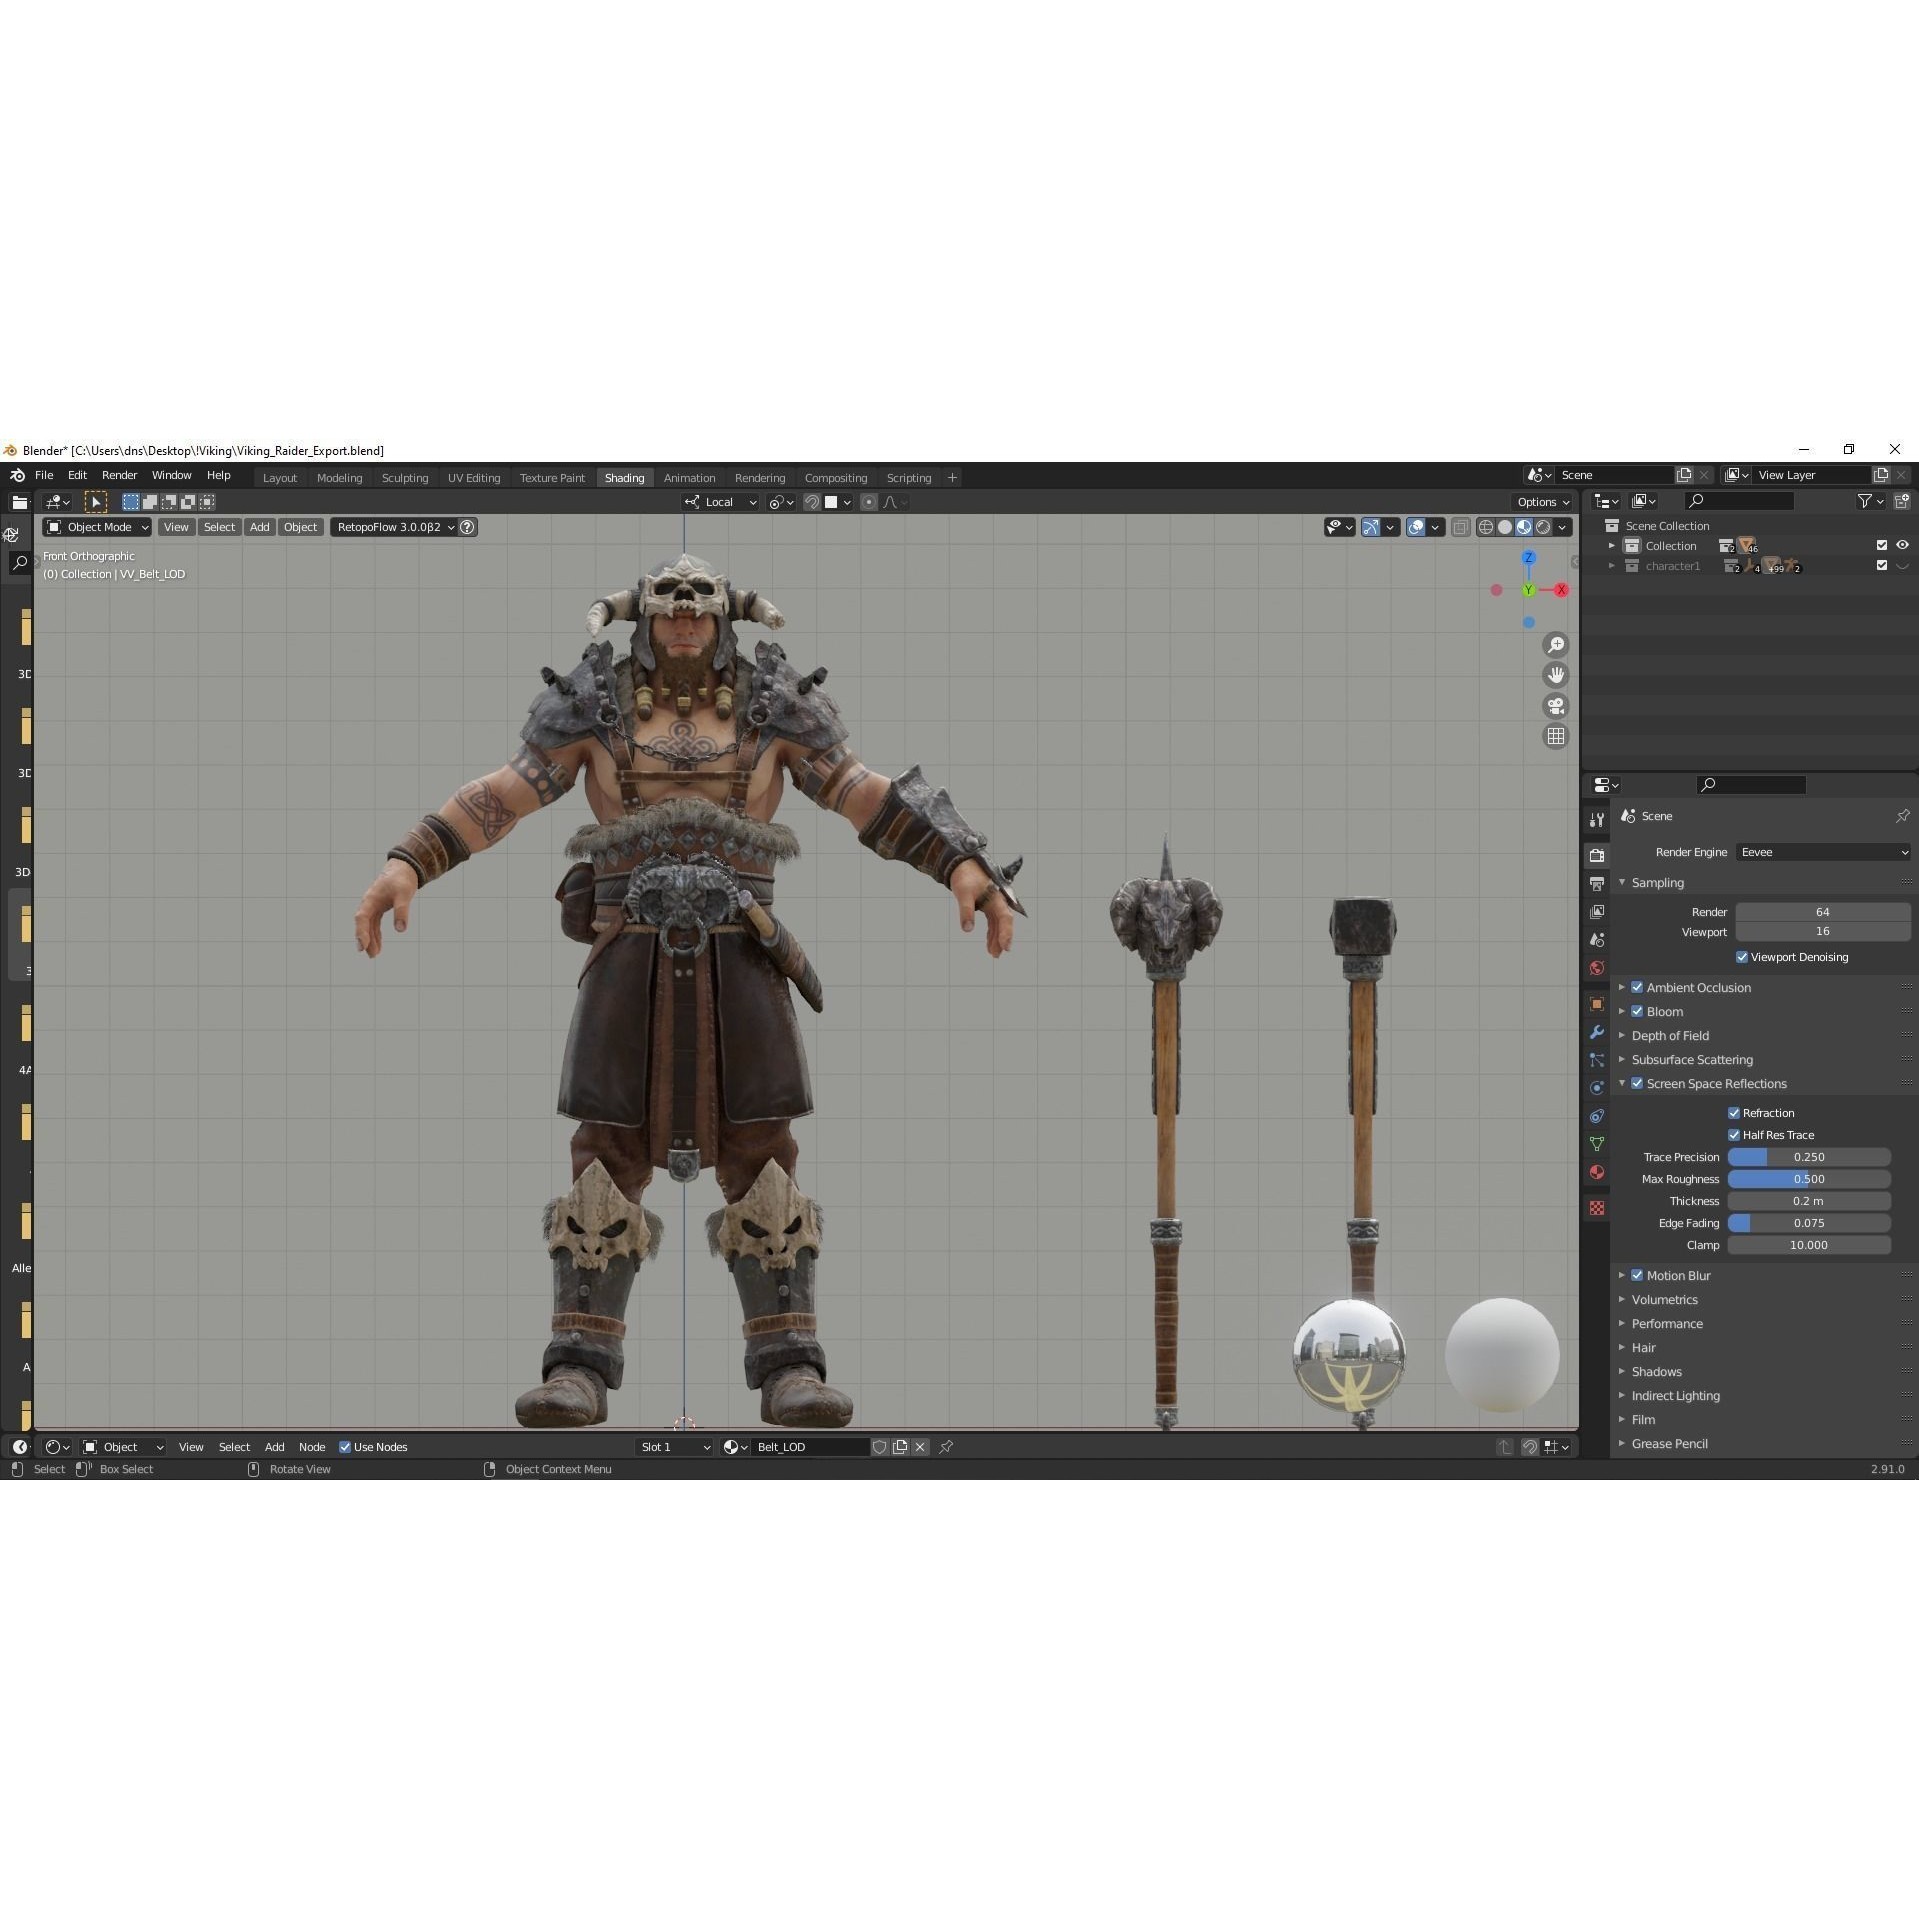1919x1919 pixels.
Task: Open the Render Properties tab
Action: 1596,856
